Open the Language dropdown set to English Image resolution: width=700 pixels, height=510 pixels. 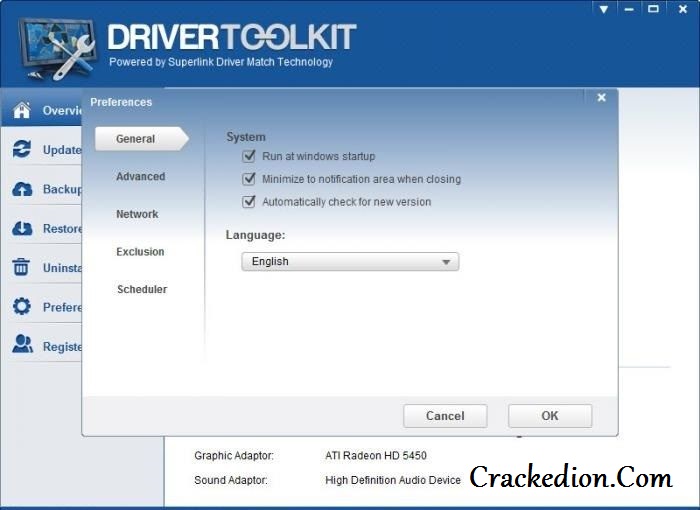click(350, 262)
